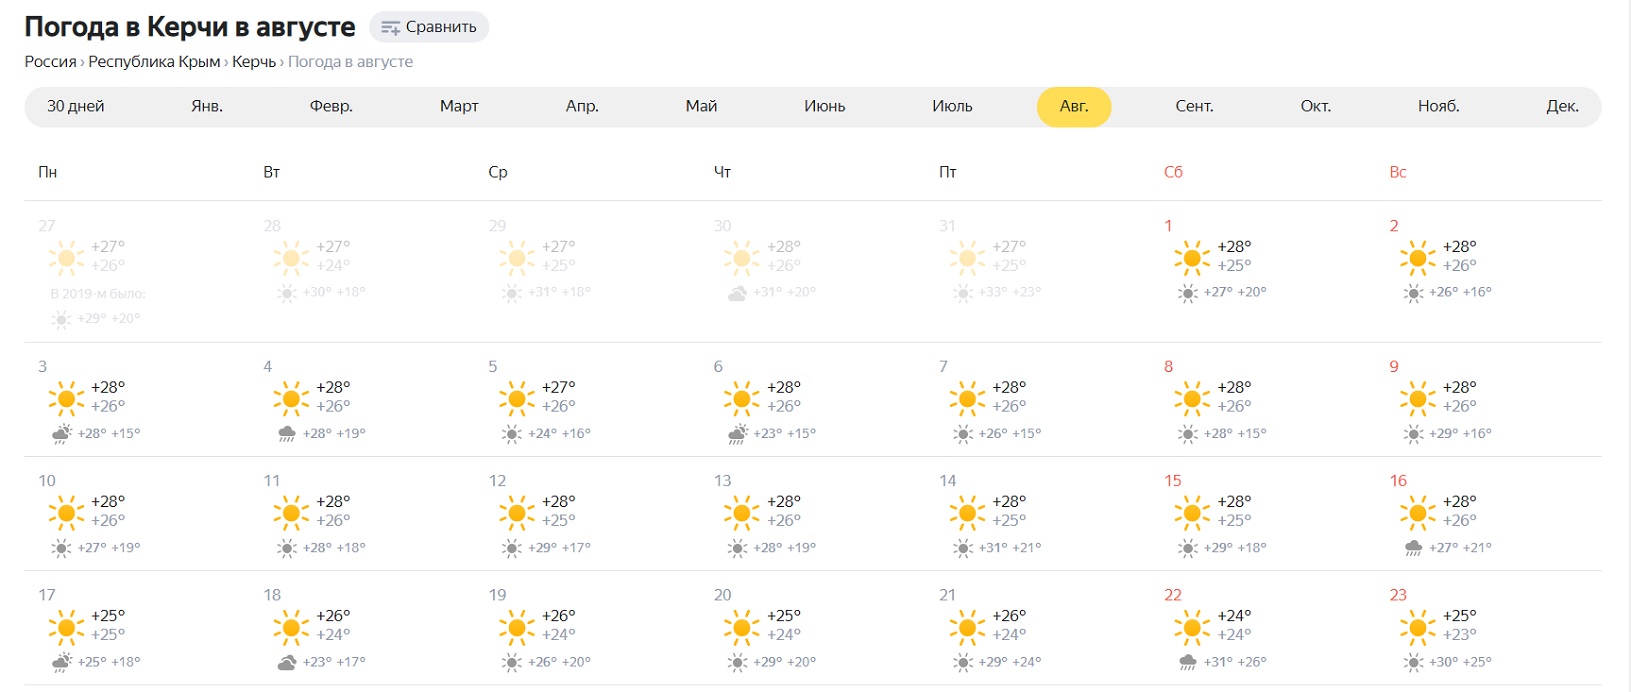Select the May month tab
The height and width of the screenshot is (692, 1631).
click(x=701, y=107)
